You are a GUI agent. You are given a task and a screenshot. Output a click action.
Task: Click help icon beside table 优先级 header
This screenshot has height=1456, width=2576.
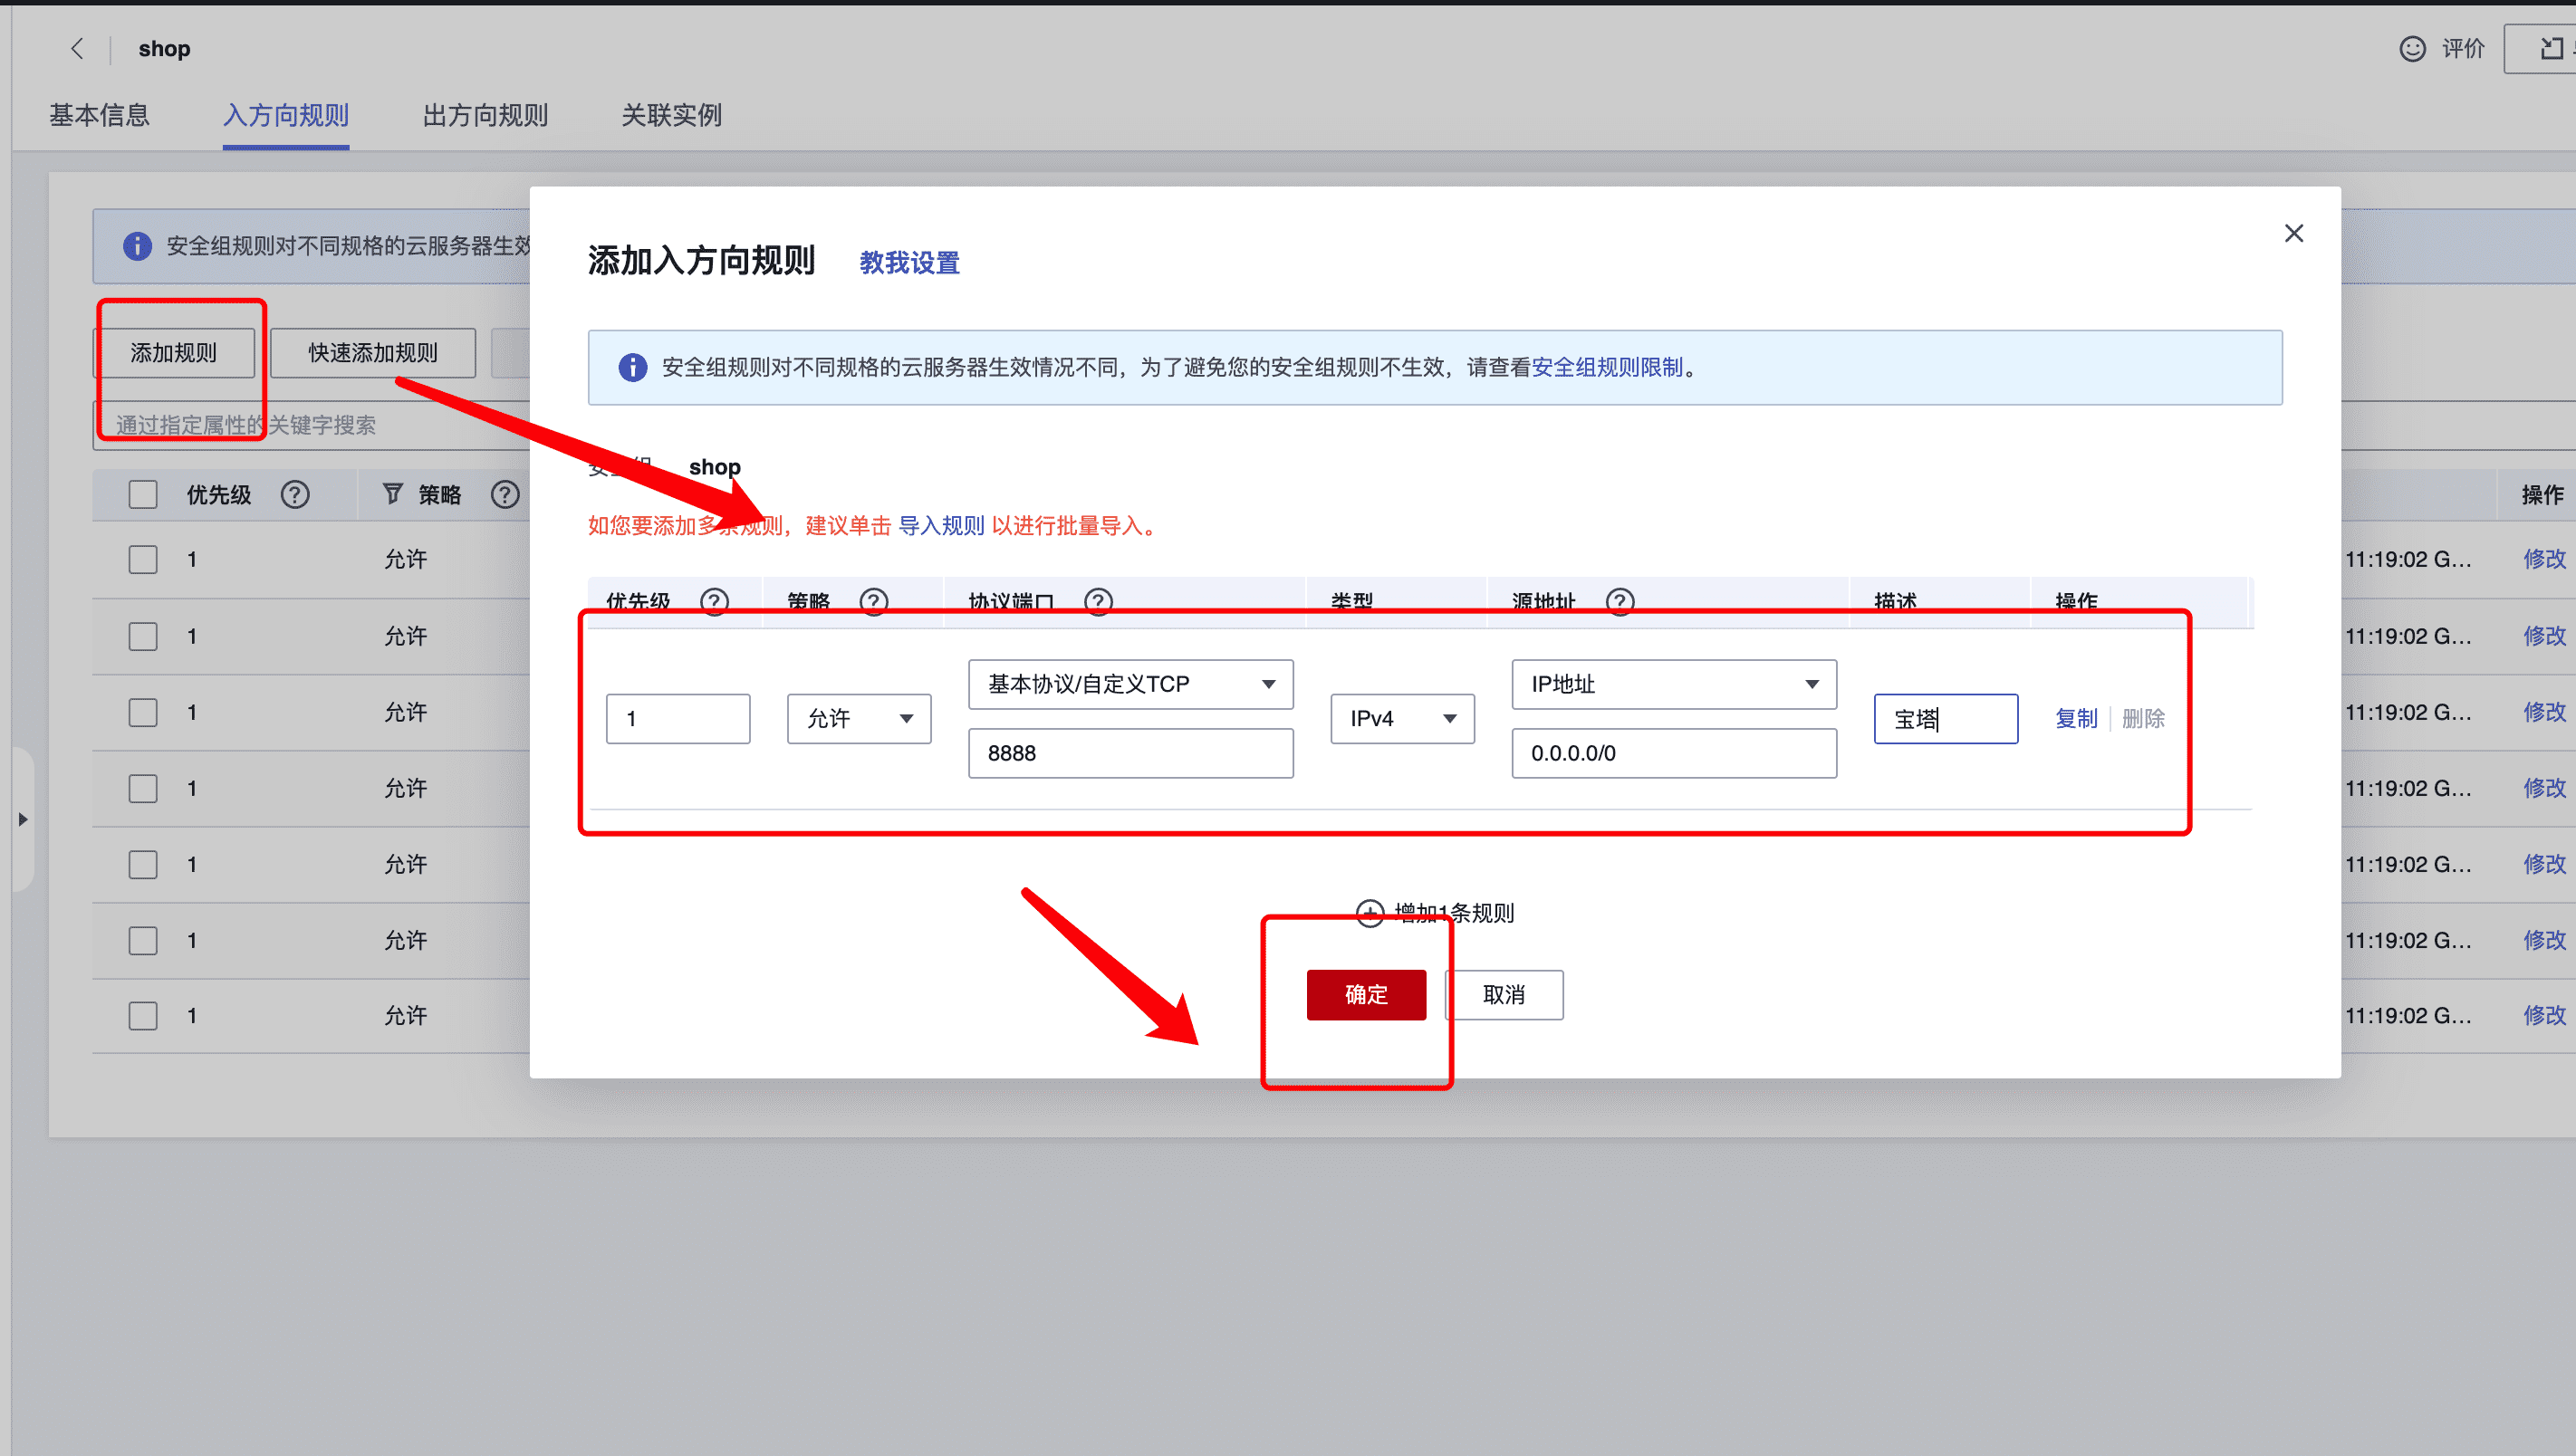(x=295, y=494)
